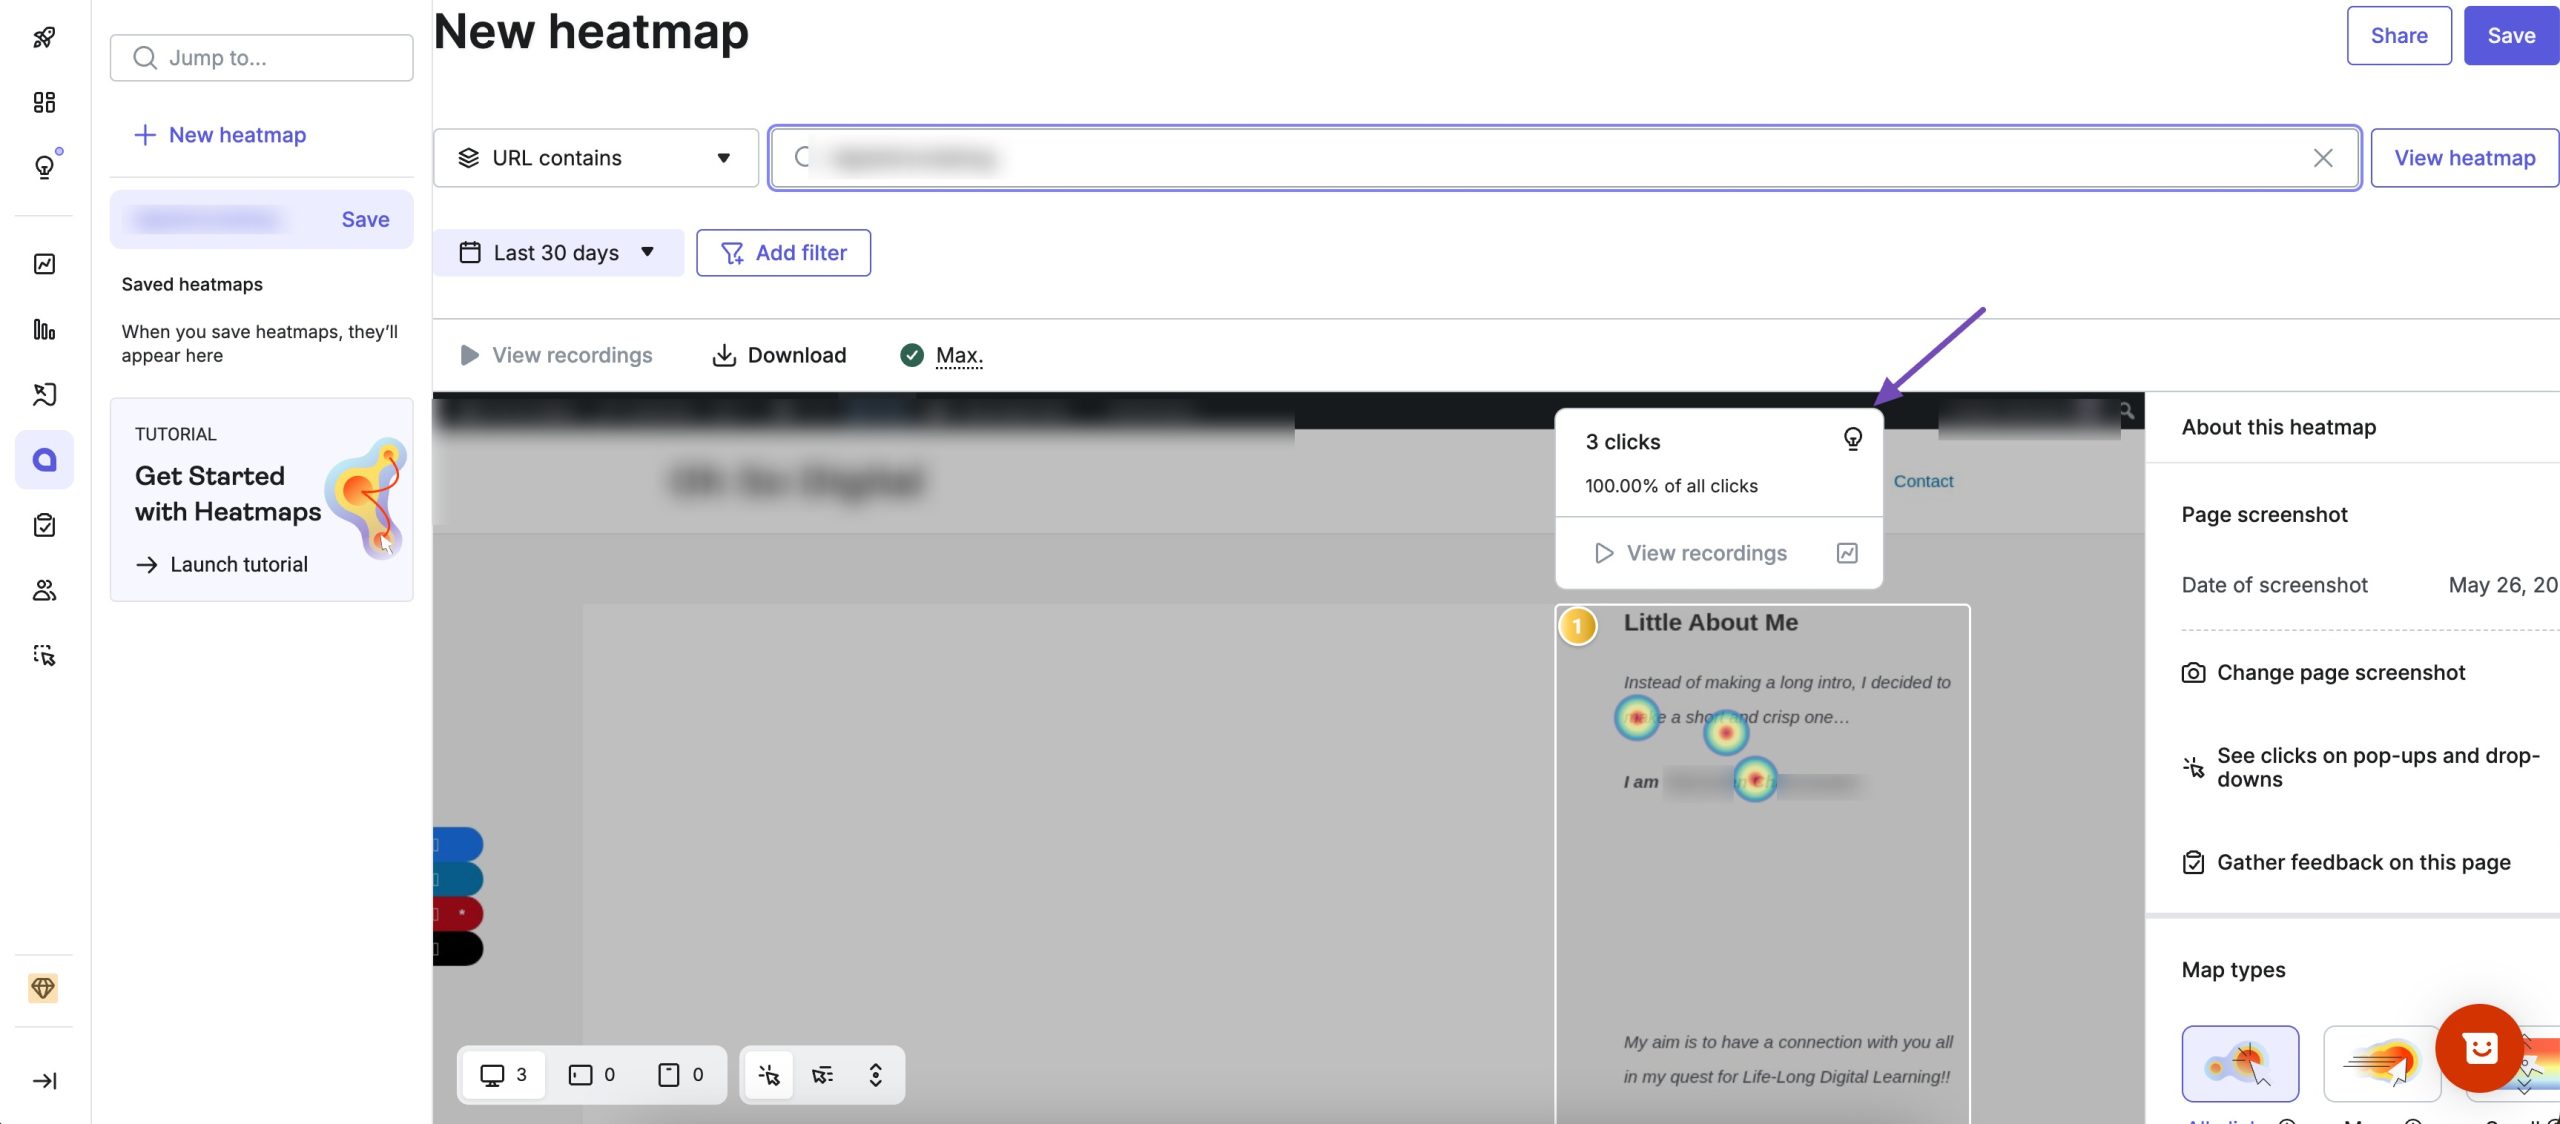Screen dimensions: 2560x1124
Task: Switch to desktop device view
Action: coord(503,1075)
